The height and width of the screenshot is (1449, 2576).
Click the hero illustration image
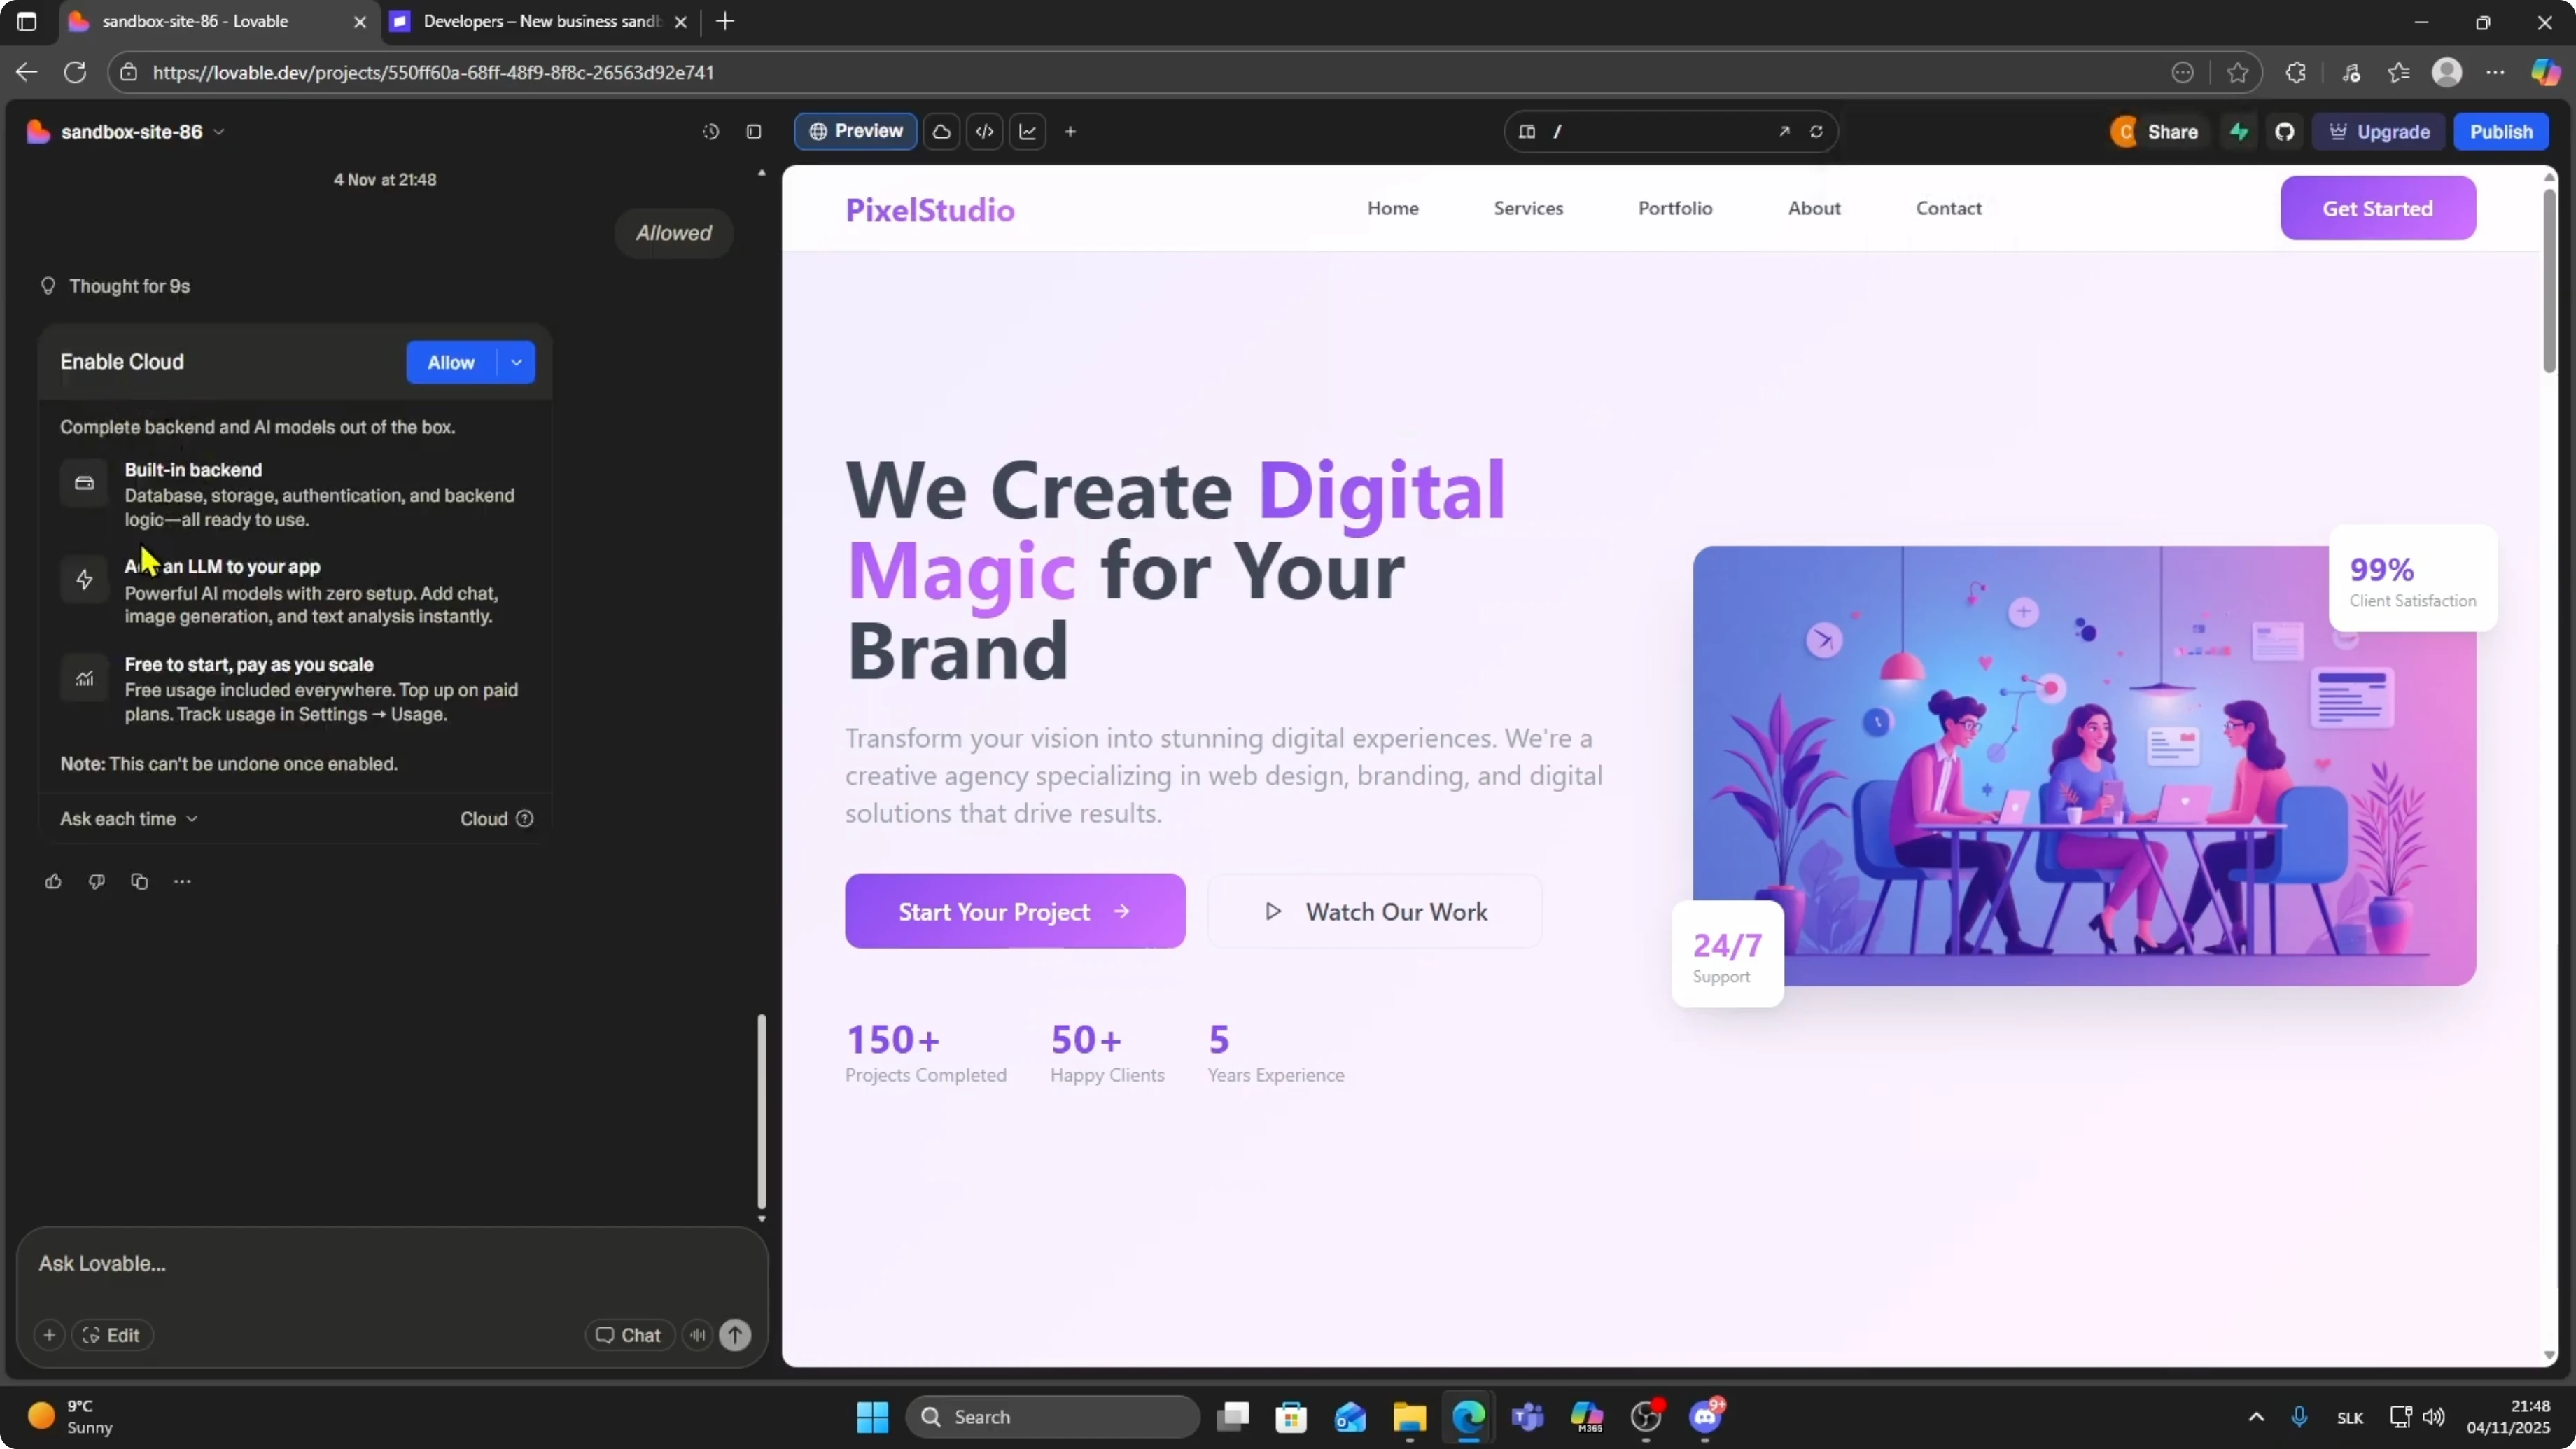point(2084,765)
